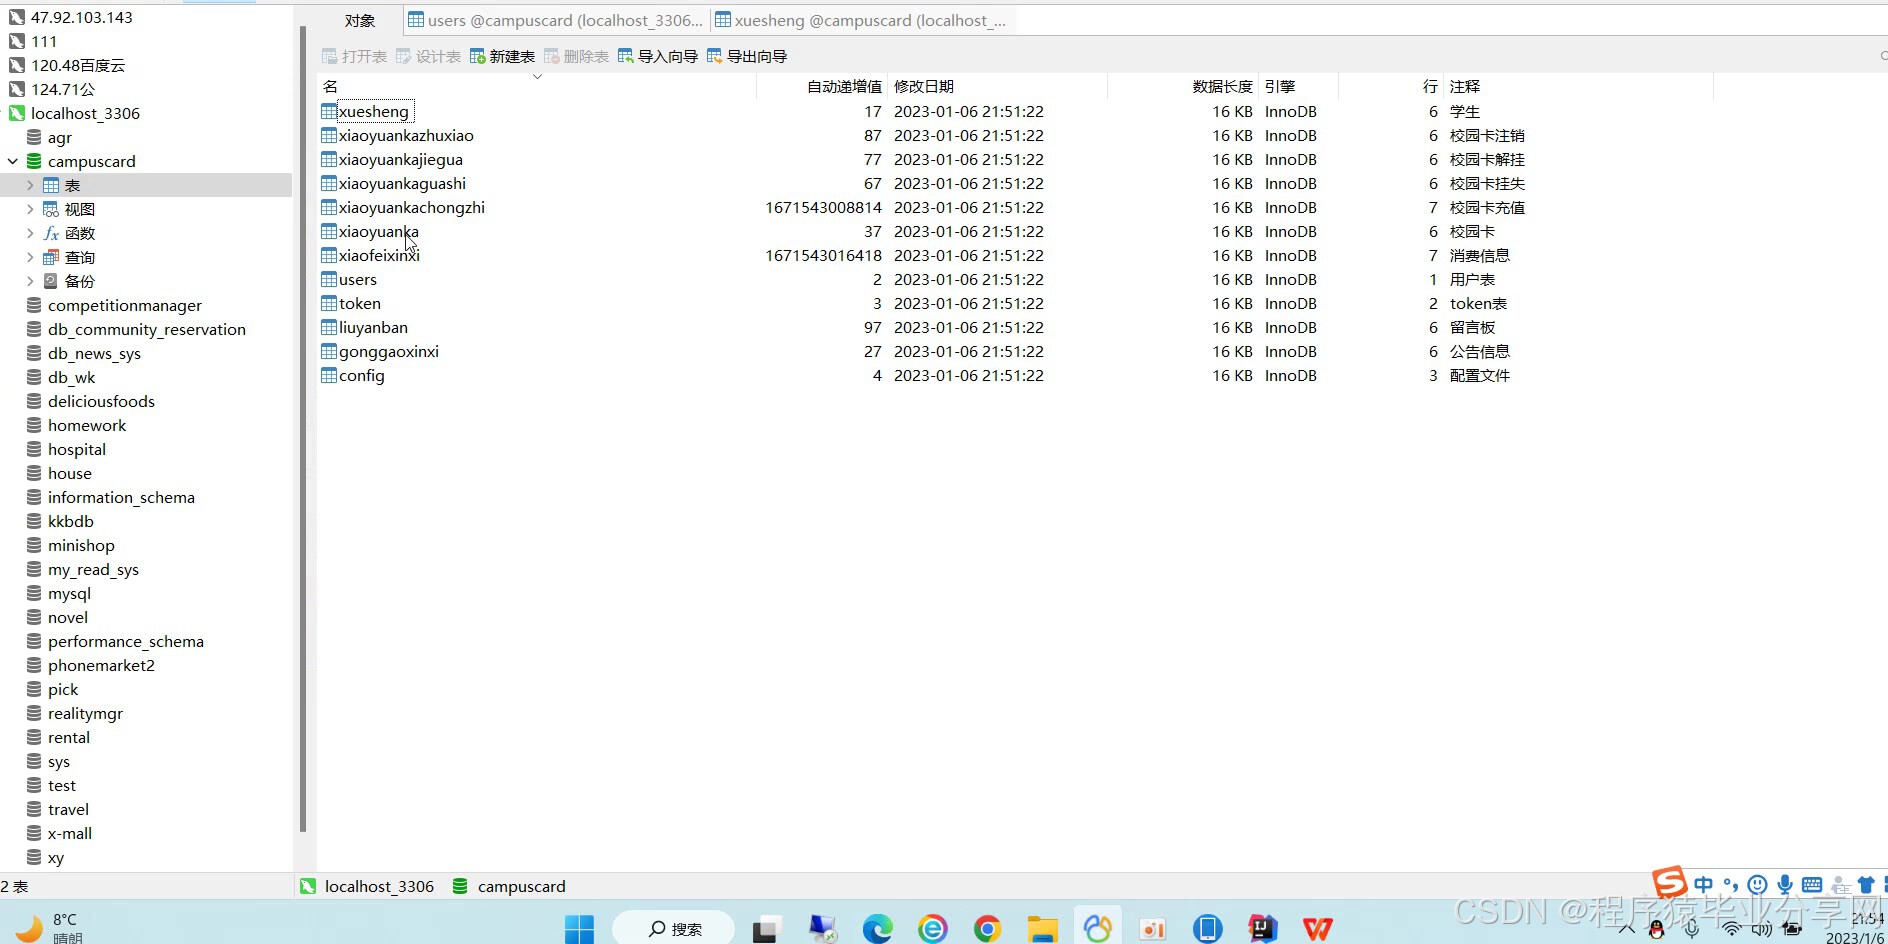Click the taskbar 搜索 search box
Viewport: 1888px width, 944px height.
pyautogui.click(x=674, y=929)
